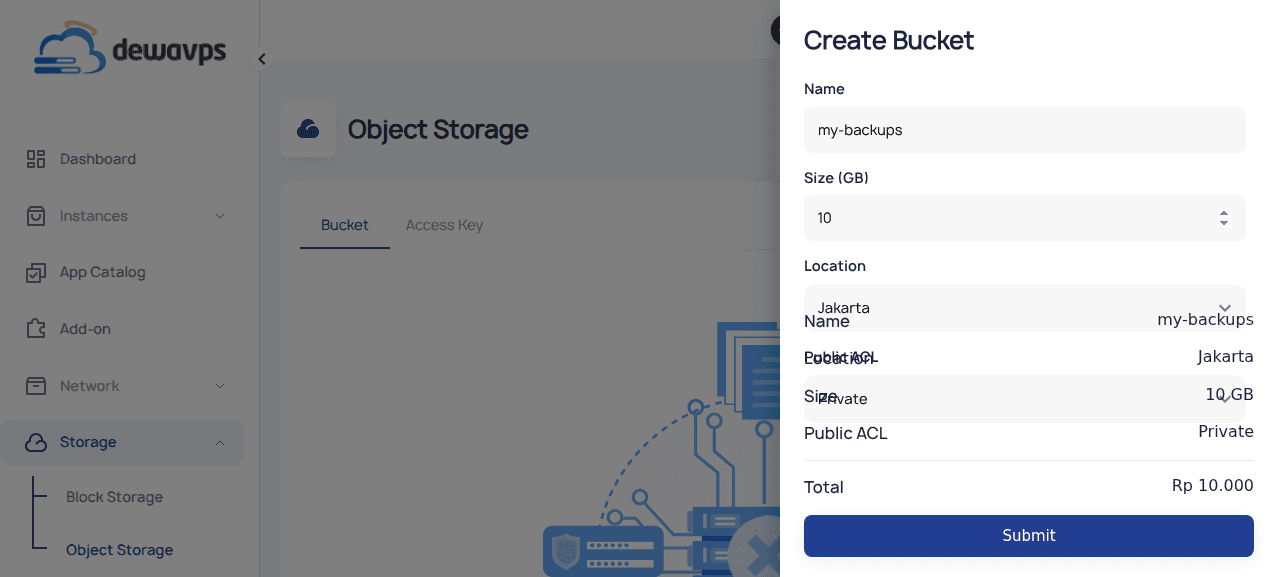The image size is (1280, 577).
Task: Click the Instances bag icon
Action: click(36, 216)
